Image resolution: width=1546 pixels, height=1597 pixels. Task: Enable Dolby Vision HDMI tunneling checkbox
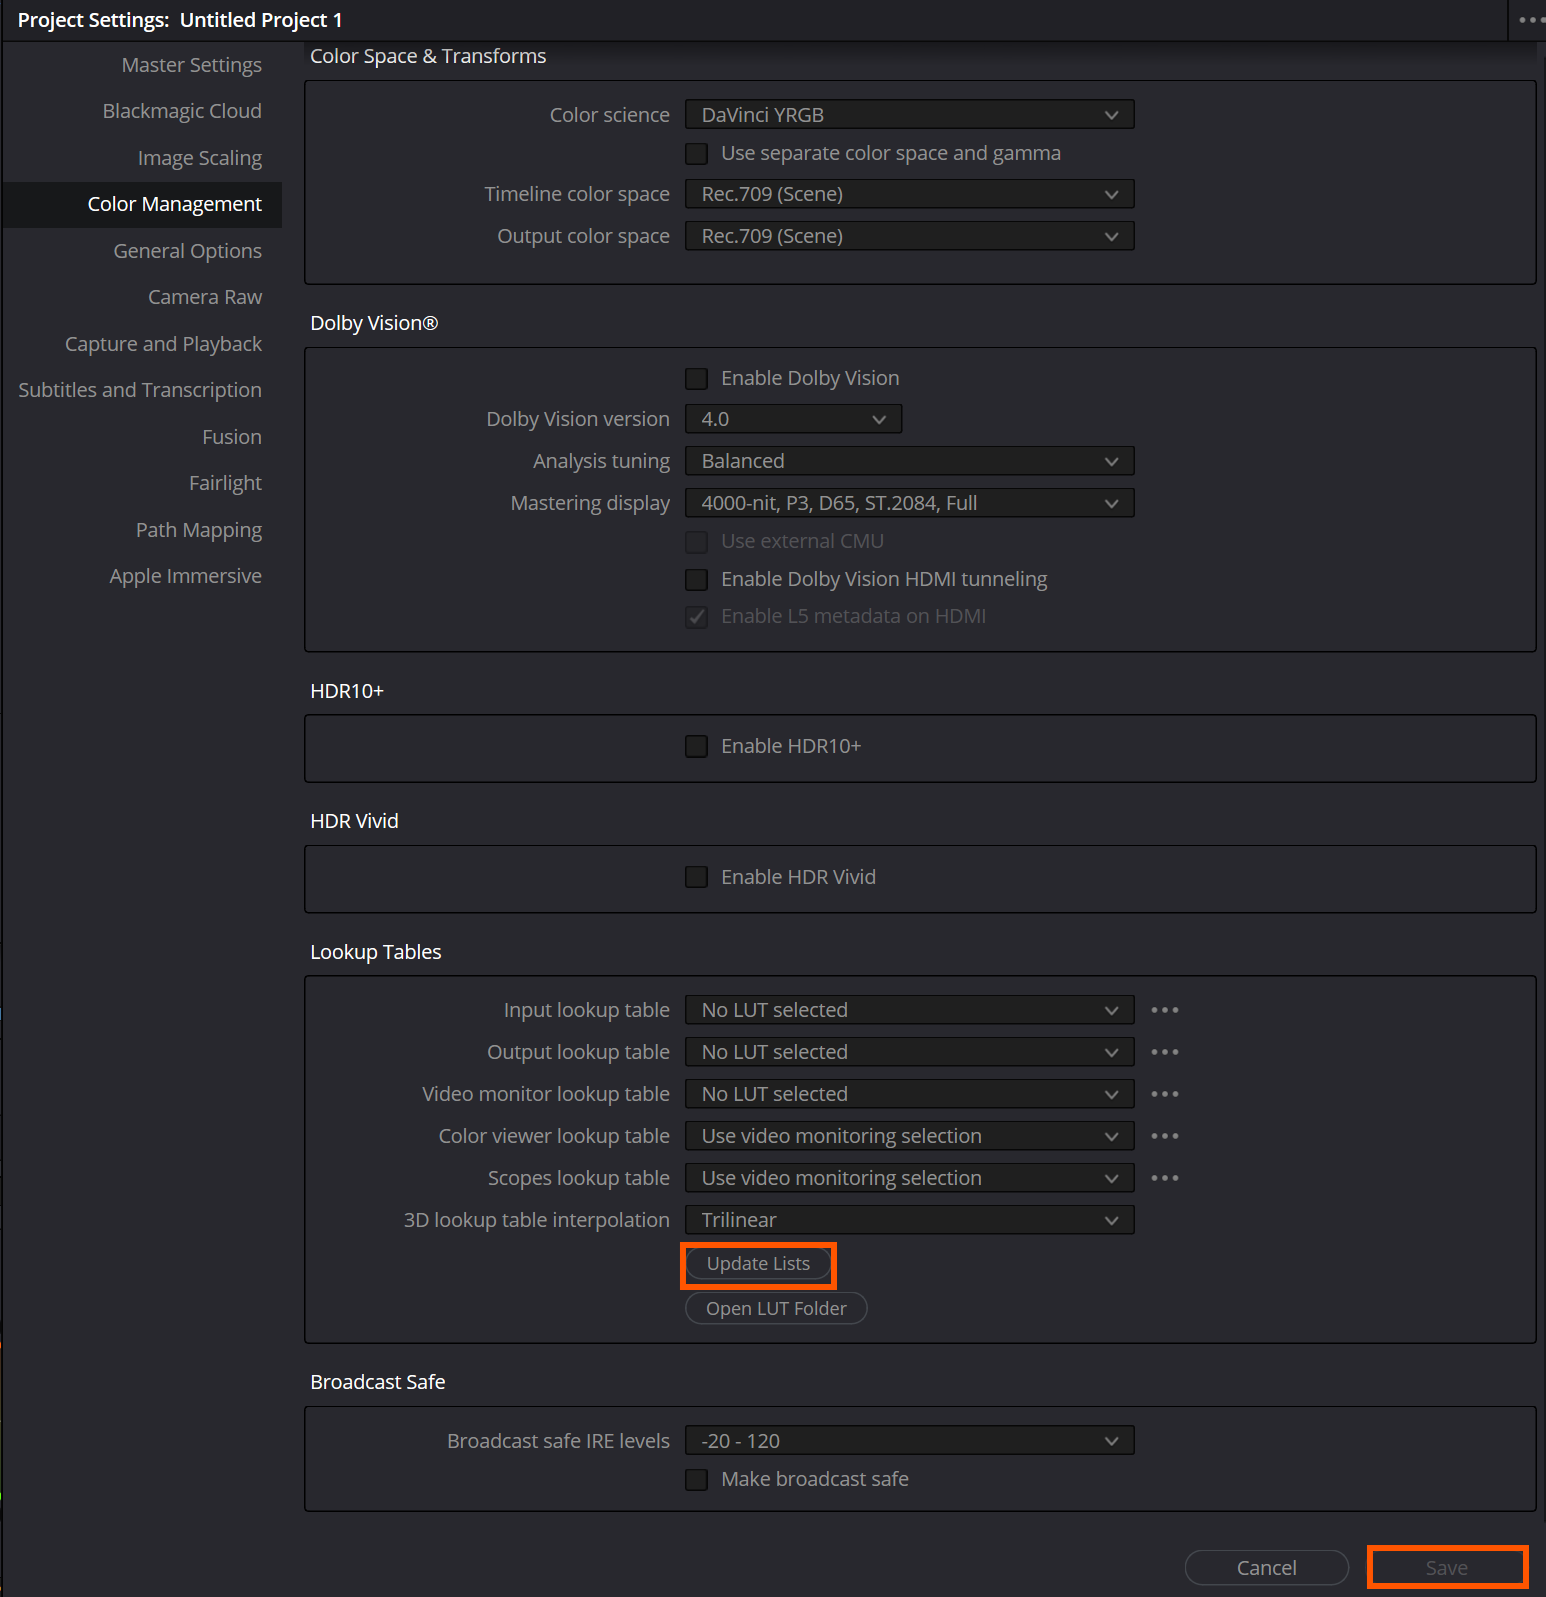click(x=696, y=580)
